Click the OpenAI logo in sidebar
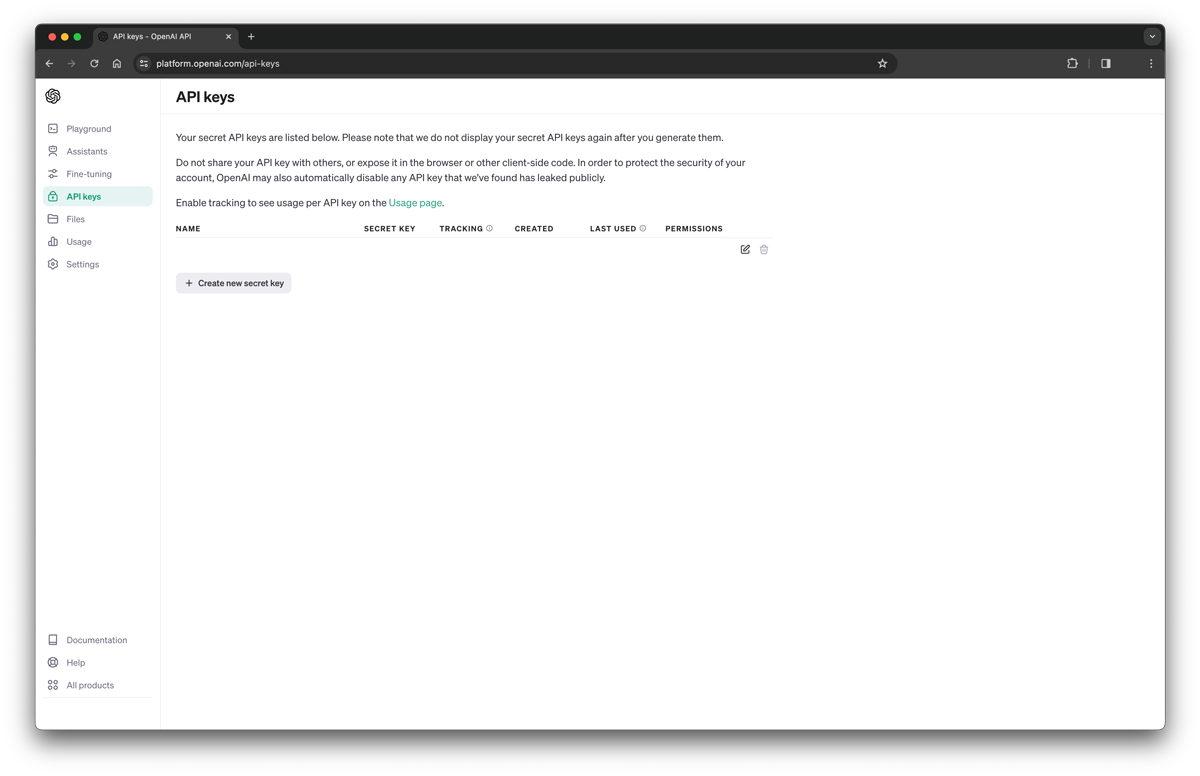 [53, 96]
